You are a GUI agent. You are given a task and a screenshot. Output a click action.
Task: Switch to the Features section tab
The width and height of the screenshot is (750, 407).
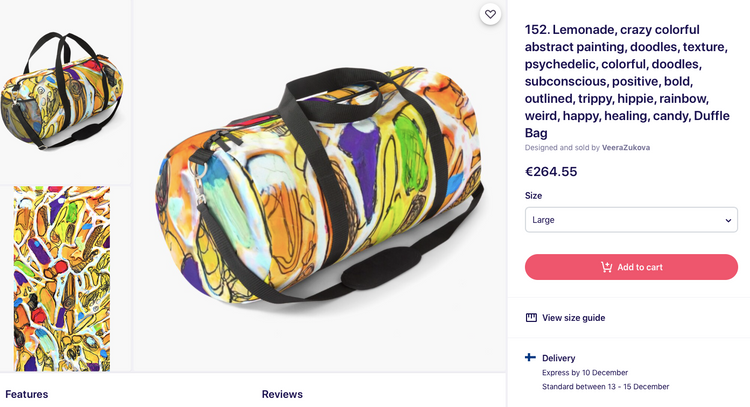27,394
